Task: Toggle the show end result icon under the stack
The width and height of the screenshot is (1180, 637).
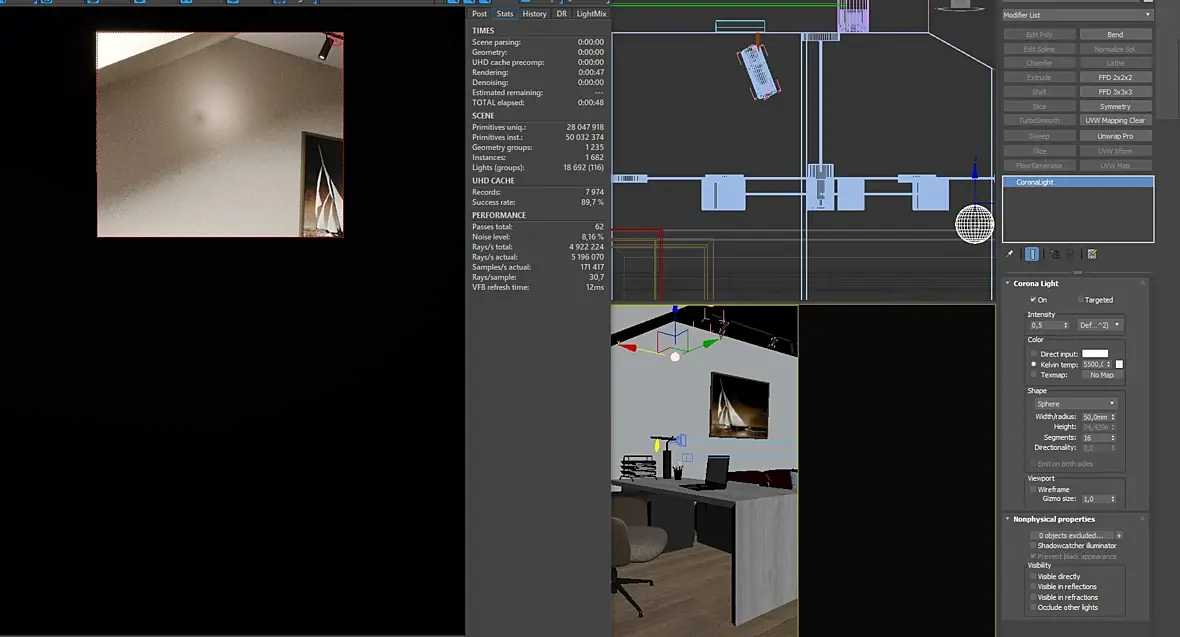Action: (1032, 254)
